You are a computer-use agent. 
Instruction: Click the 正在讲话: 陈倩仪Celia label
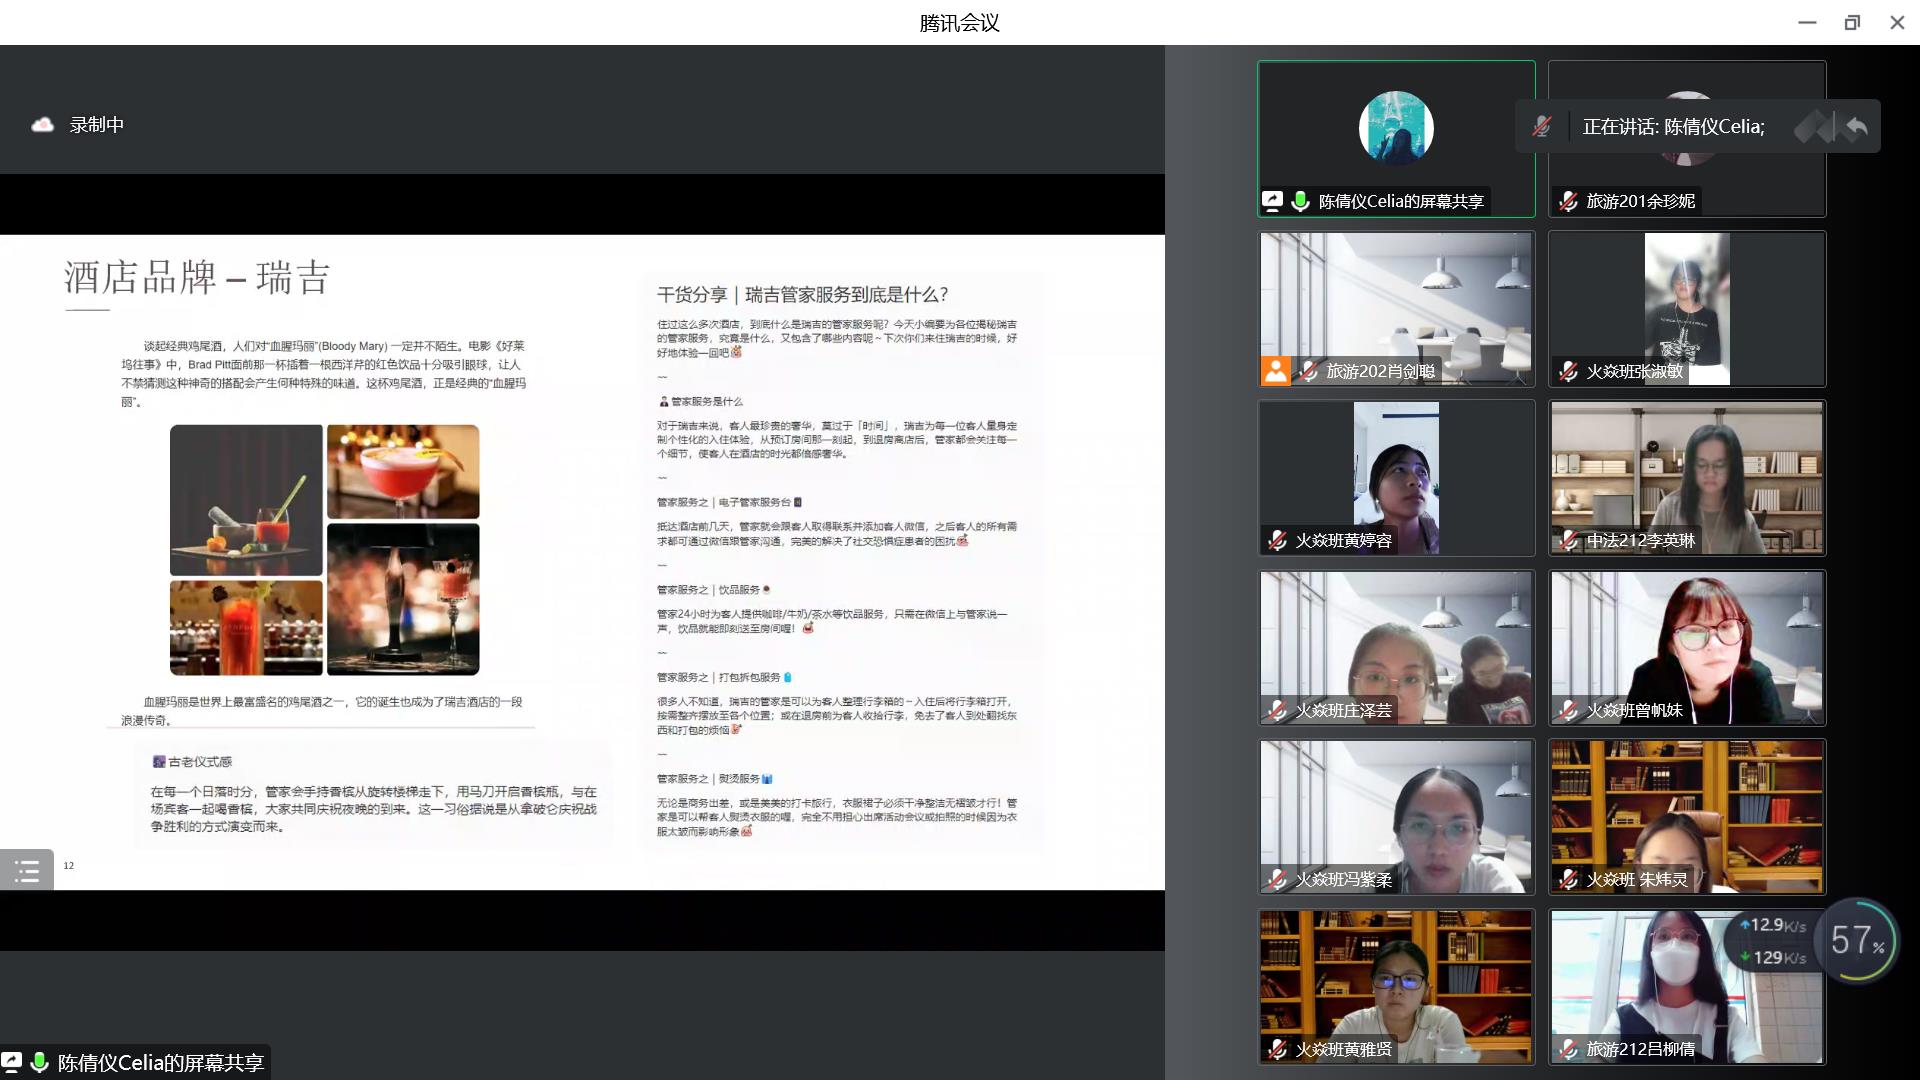click(1674, 127)
